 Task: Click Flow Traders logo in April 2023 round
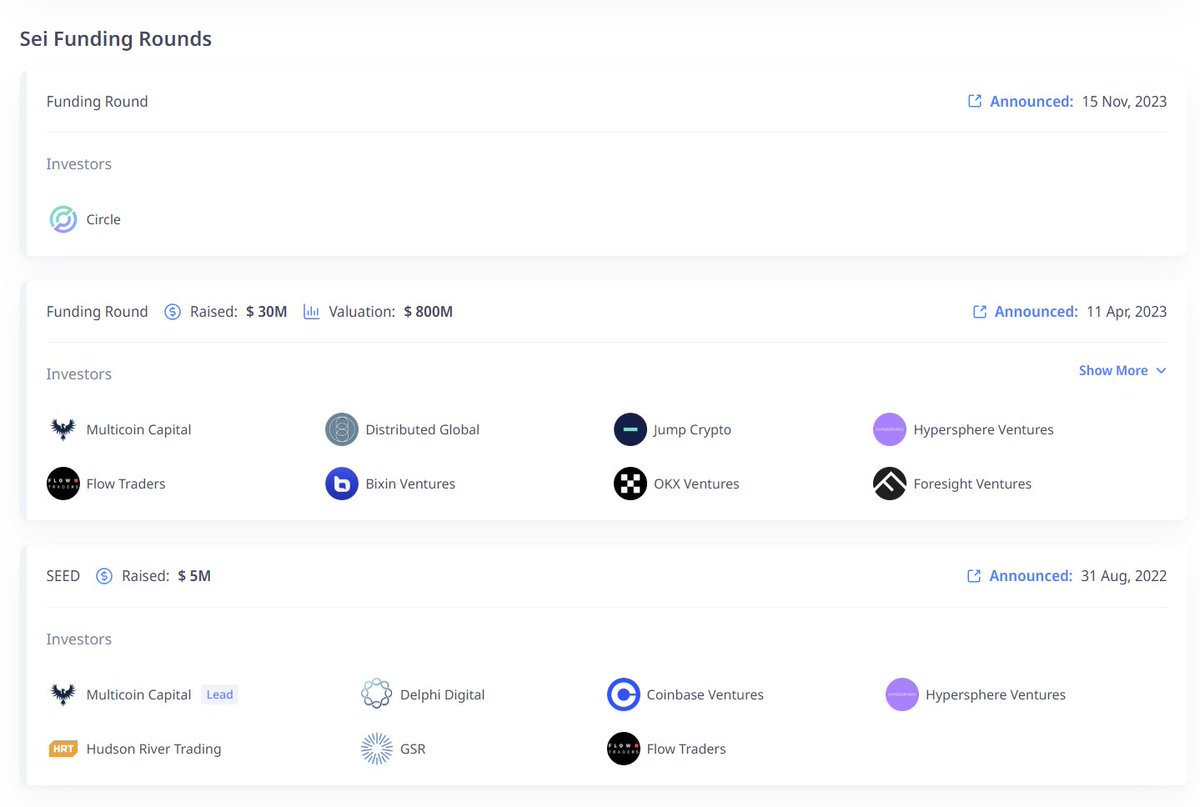(63, 484)
